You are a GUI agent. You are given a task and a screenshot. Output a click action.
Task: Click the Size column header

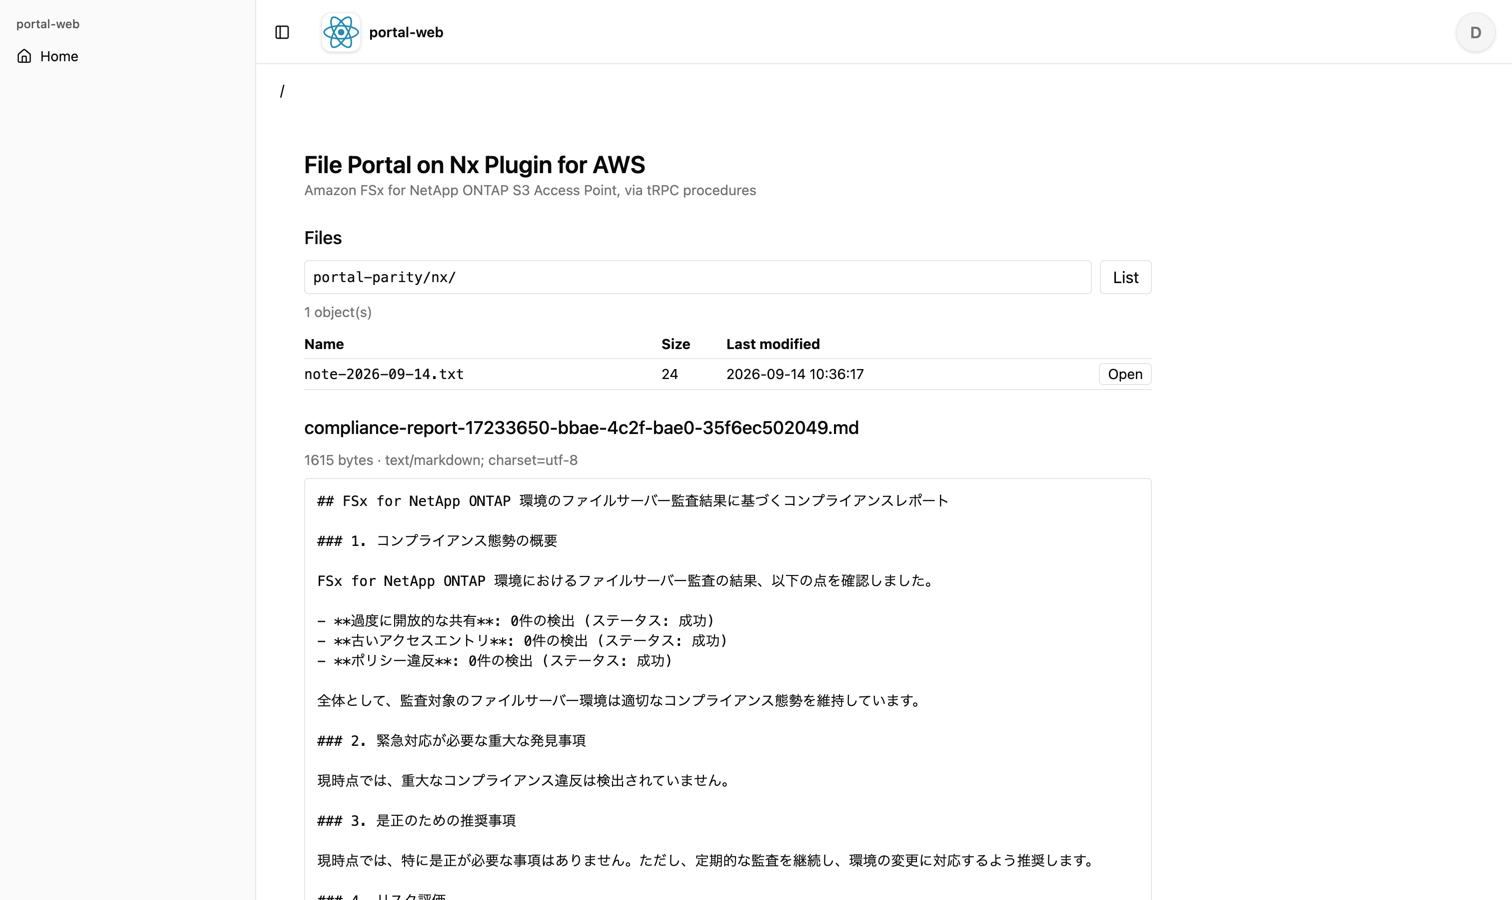pyautogui.click(x=675, y=344)
